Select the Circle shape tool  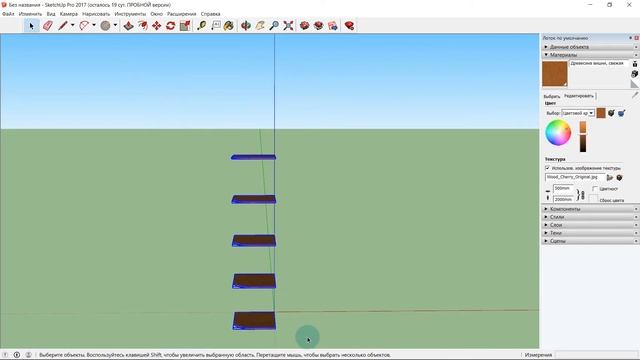(x=105, y=26)
